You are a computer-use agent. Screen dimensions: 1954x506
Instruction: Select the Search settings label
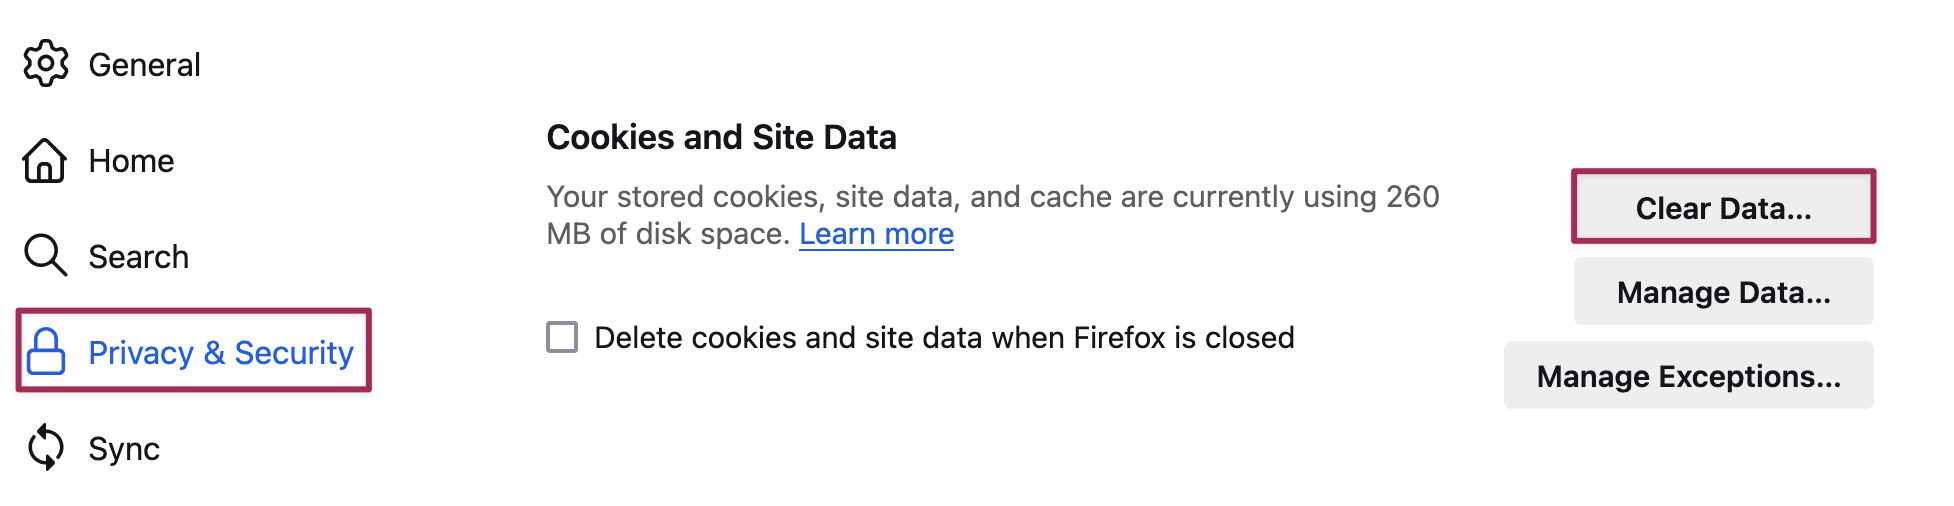(x=138, y=257)
